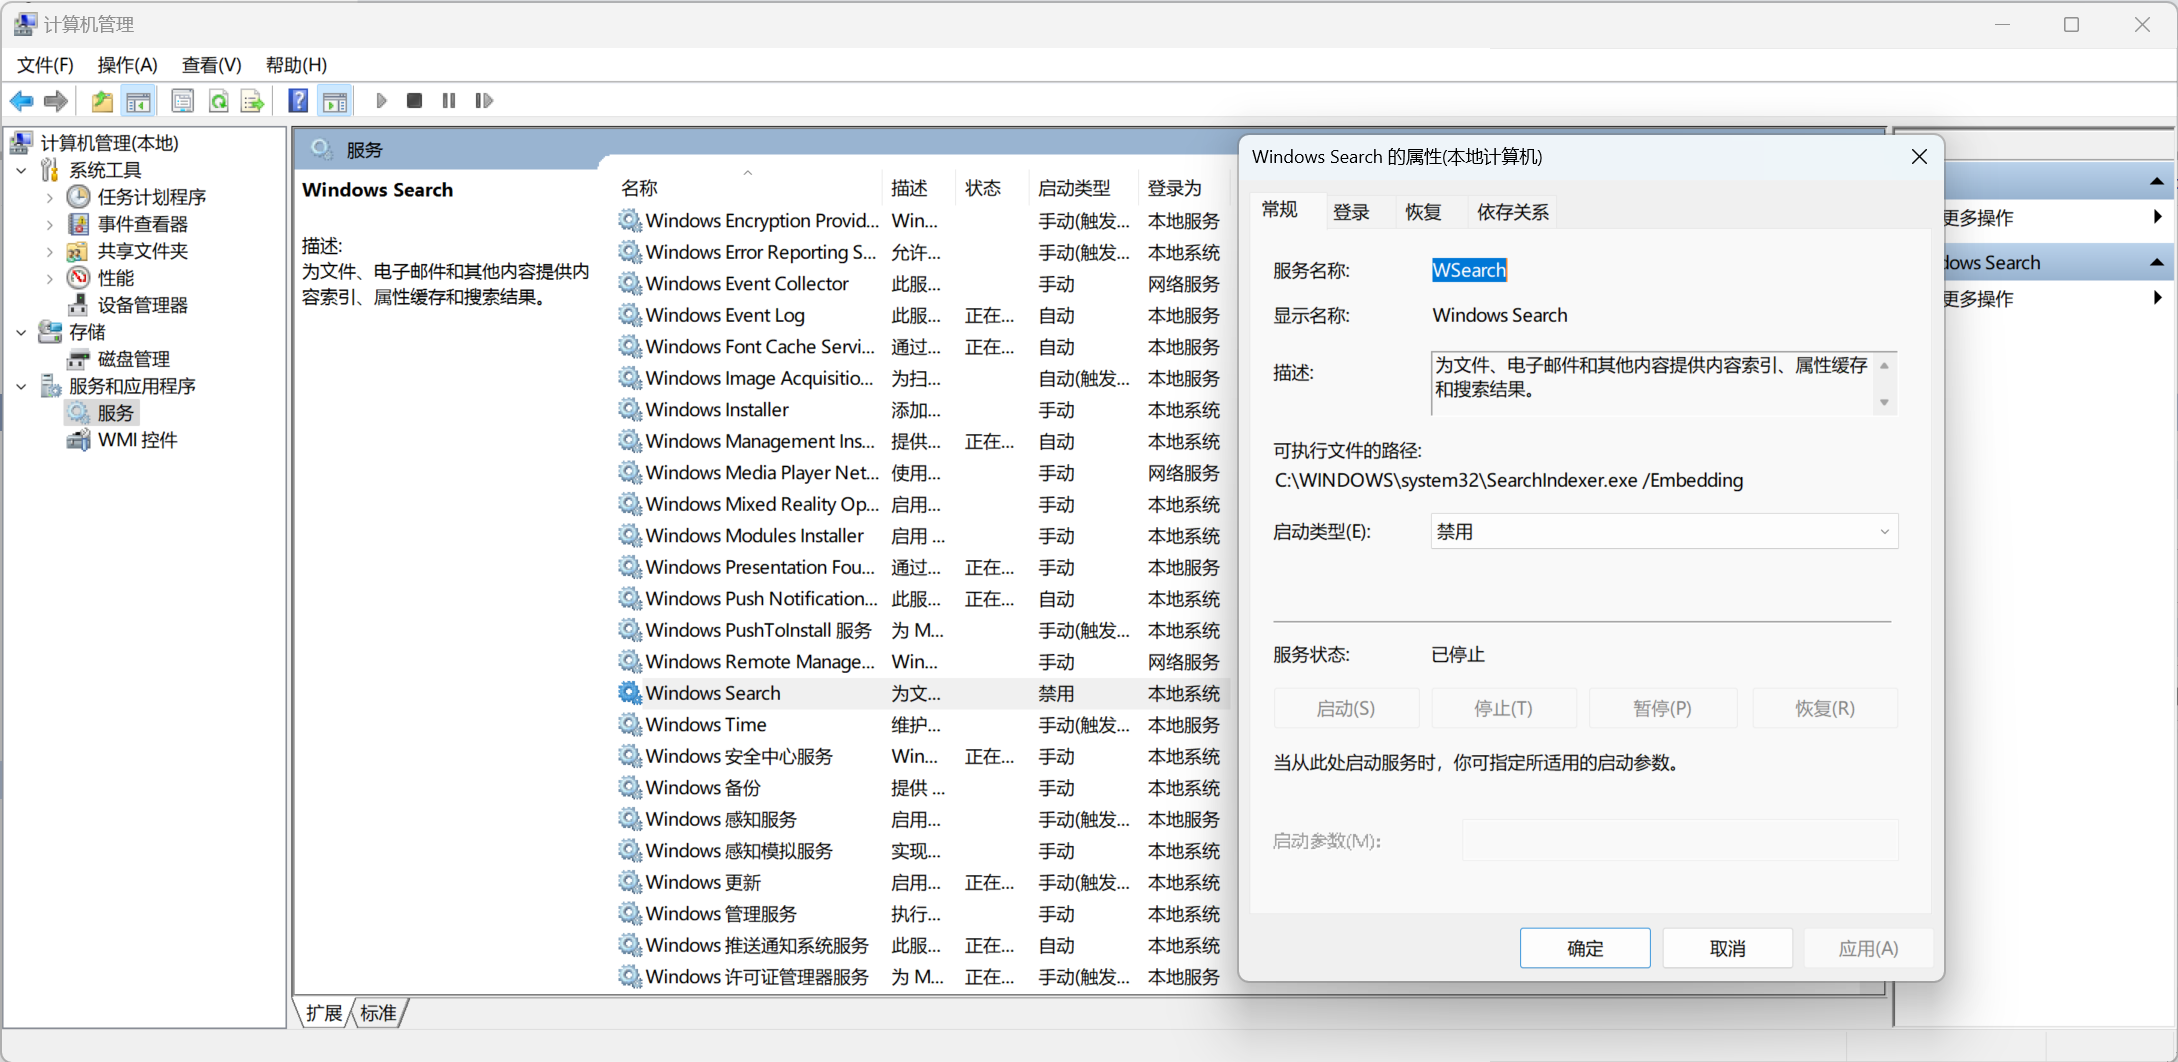Click the Refresh toolbar icon
2178x1062 pixels.
pos(218,101)
